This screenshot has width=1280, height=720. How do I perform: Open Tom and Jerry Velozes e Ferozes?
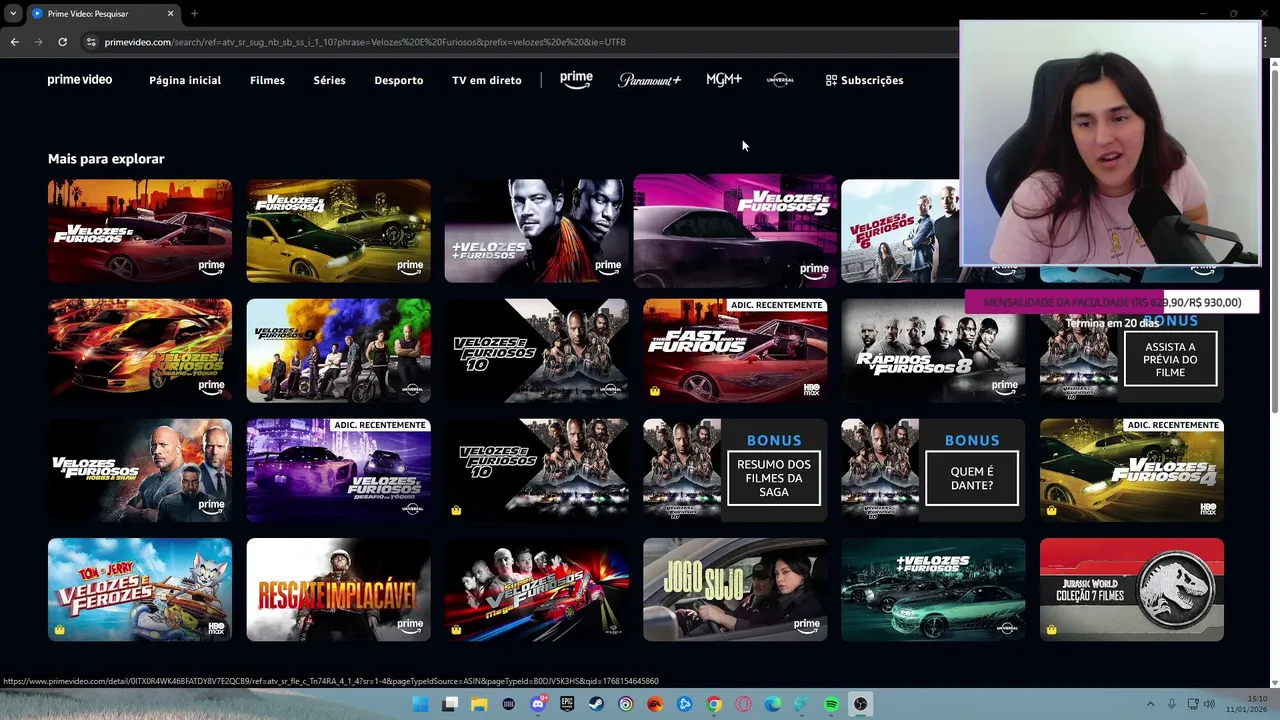pos(140,590)
